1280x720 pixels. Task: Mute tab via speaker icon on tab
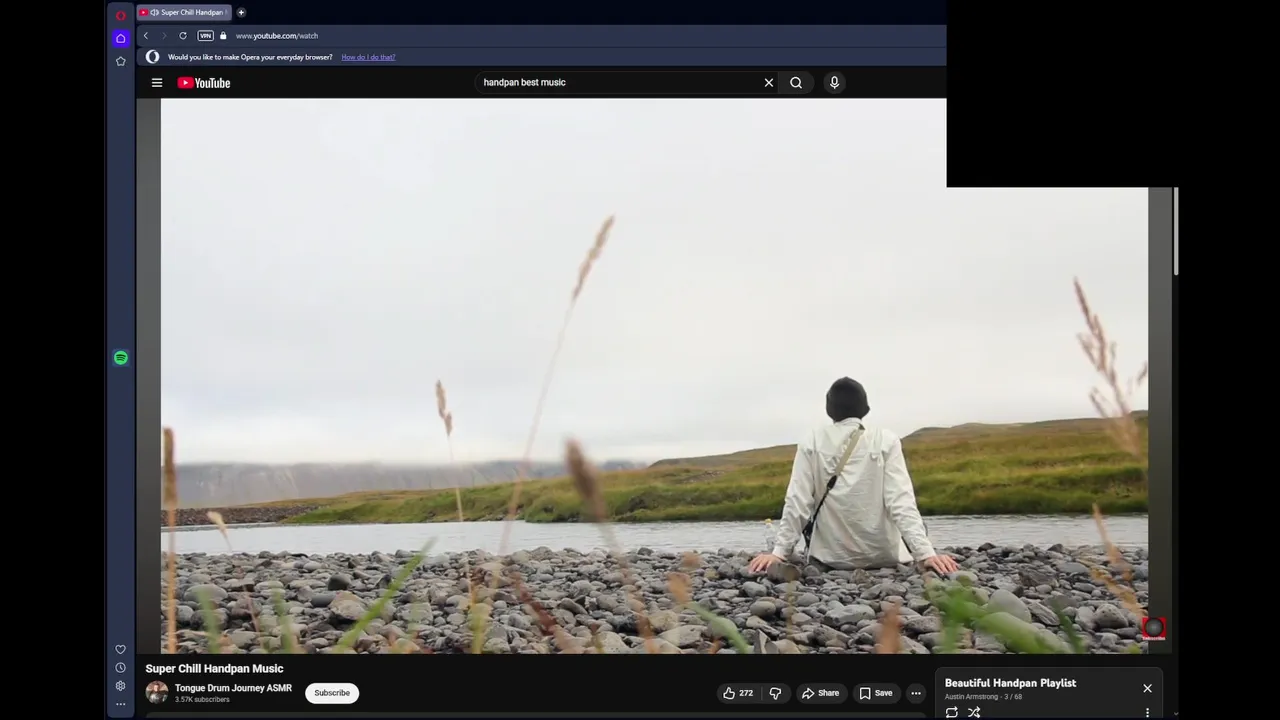[154, 12]
